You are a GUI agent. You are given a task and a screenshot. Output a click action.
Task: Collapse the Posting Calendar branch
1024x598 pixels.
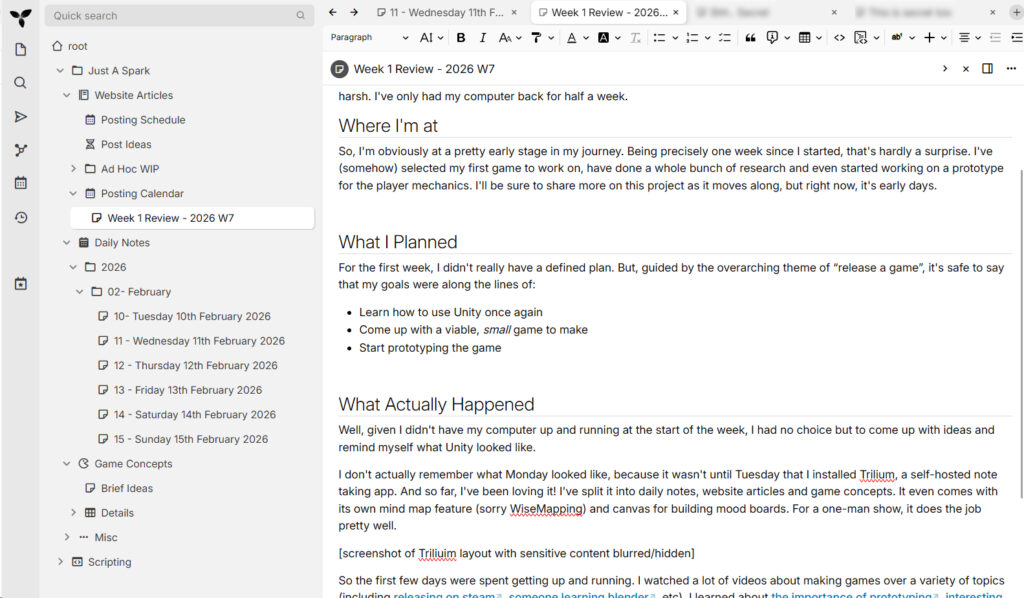[73, 193]
